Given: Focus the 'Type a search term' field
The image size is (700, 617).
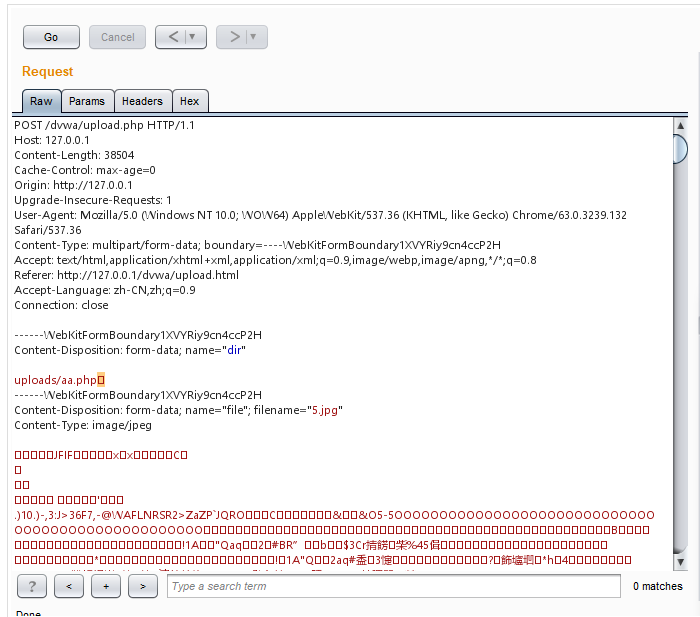Looking at the screenshot, I should (x=394, y=586).
